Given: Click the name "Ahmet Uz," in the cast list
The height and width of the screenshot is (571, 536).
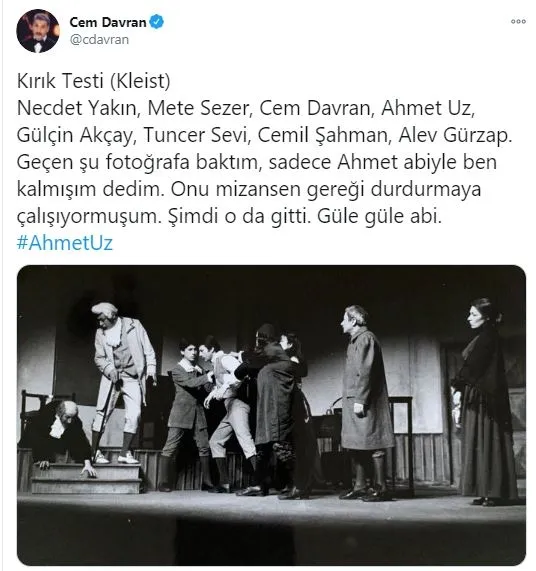Looking at the screenshot, I should 428,108.
